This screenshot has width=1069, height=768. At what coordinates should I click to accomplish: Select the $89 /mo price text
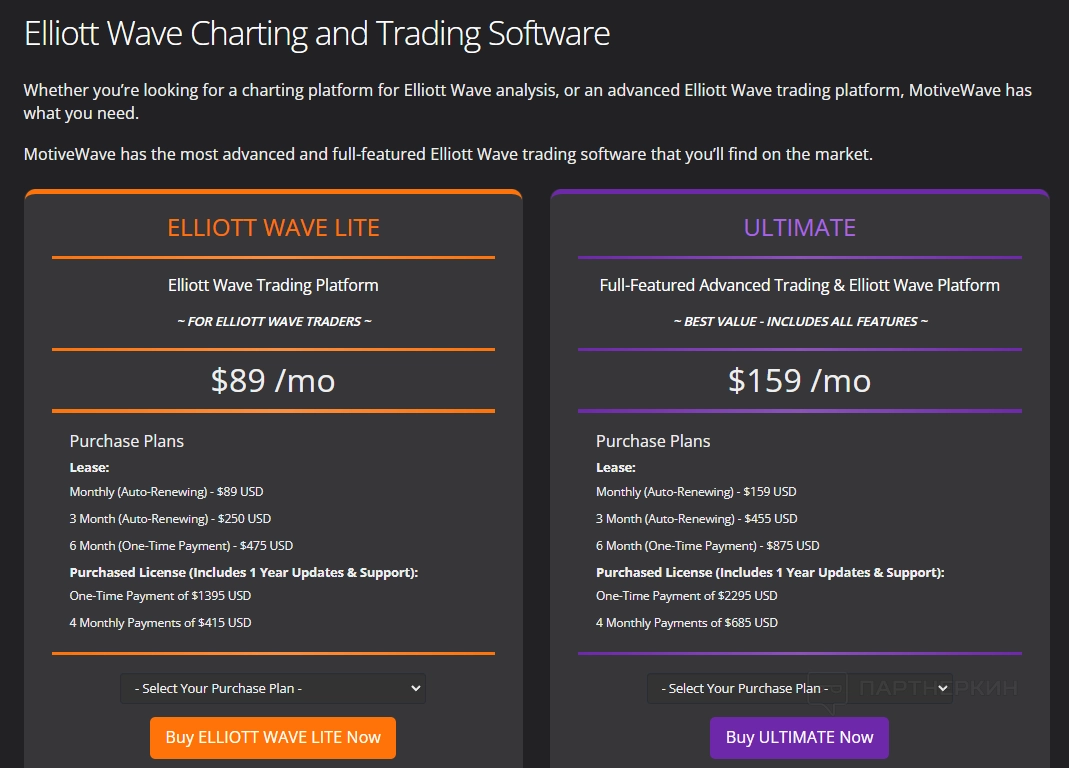click(x=273, y=380)
